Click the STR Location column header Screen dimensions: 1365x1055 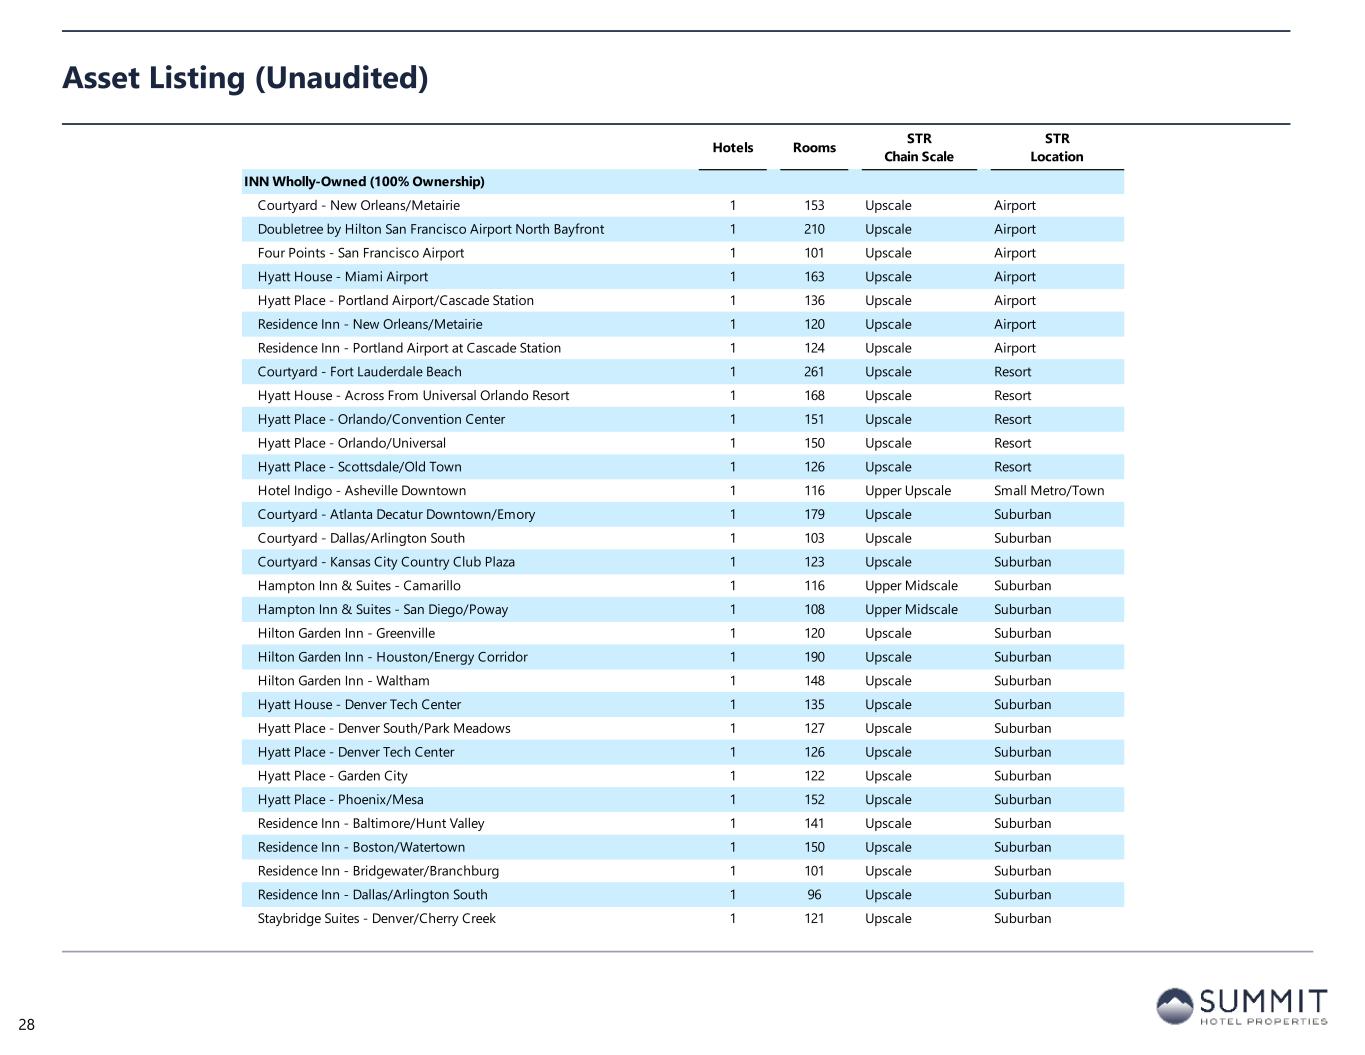click(1056, 147)
